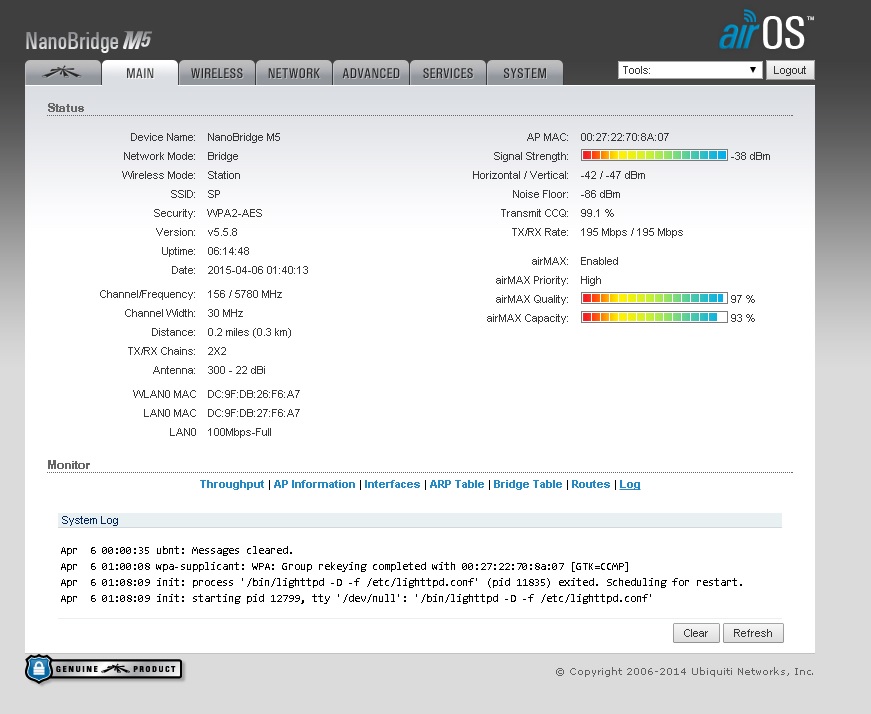
Task: Open the AP Information link
Action: pyautogui.click(x=314, y=484)
